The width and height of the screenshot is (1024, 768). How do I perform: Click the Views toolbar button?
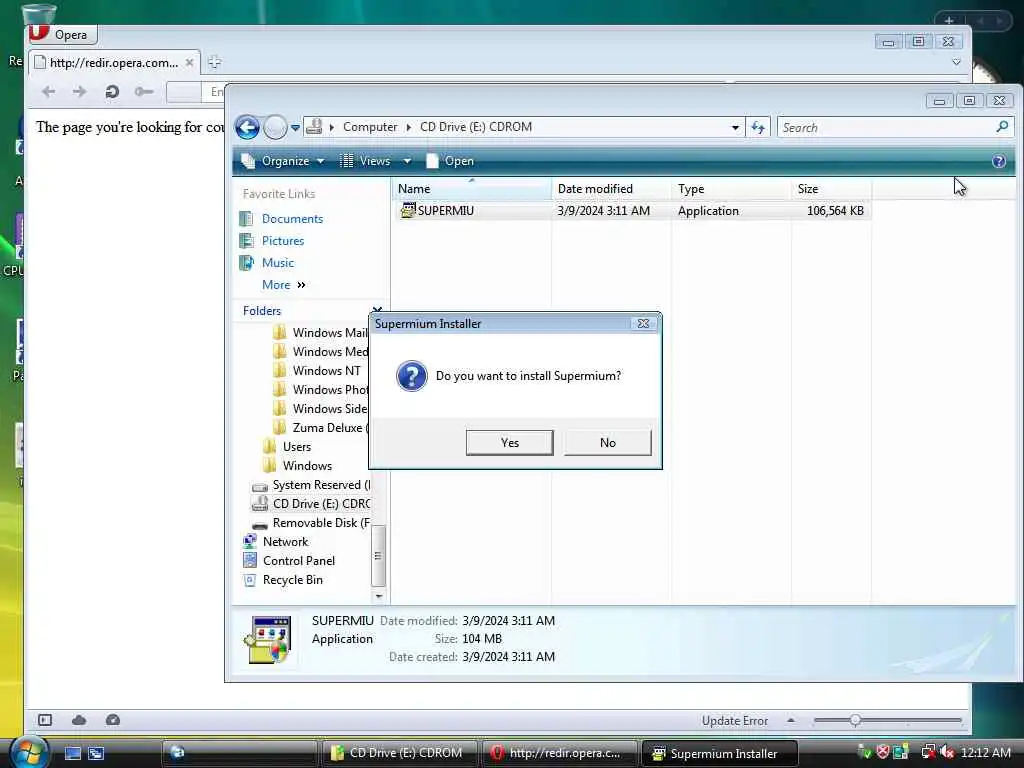pyautogui.click(x=366, y=161)
